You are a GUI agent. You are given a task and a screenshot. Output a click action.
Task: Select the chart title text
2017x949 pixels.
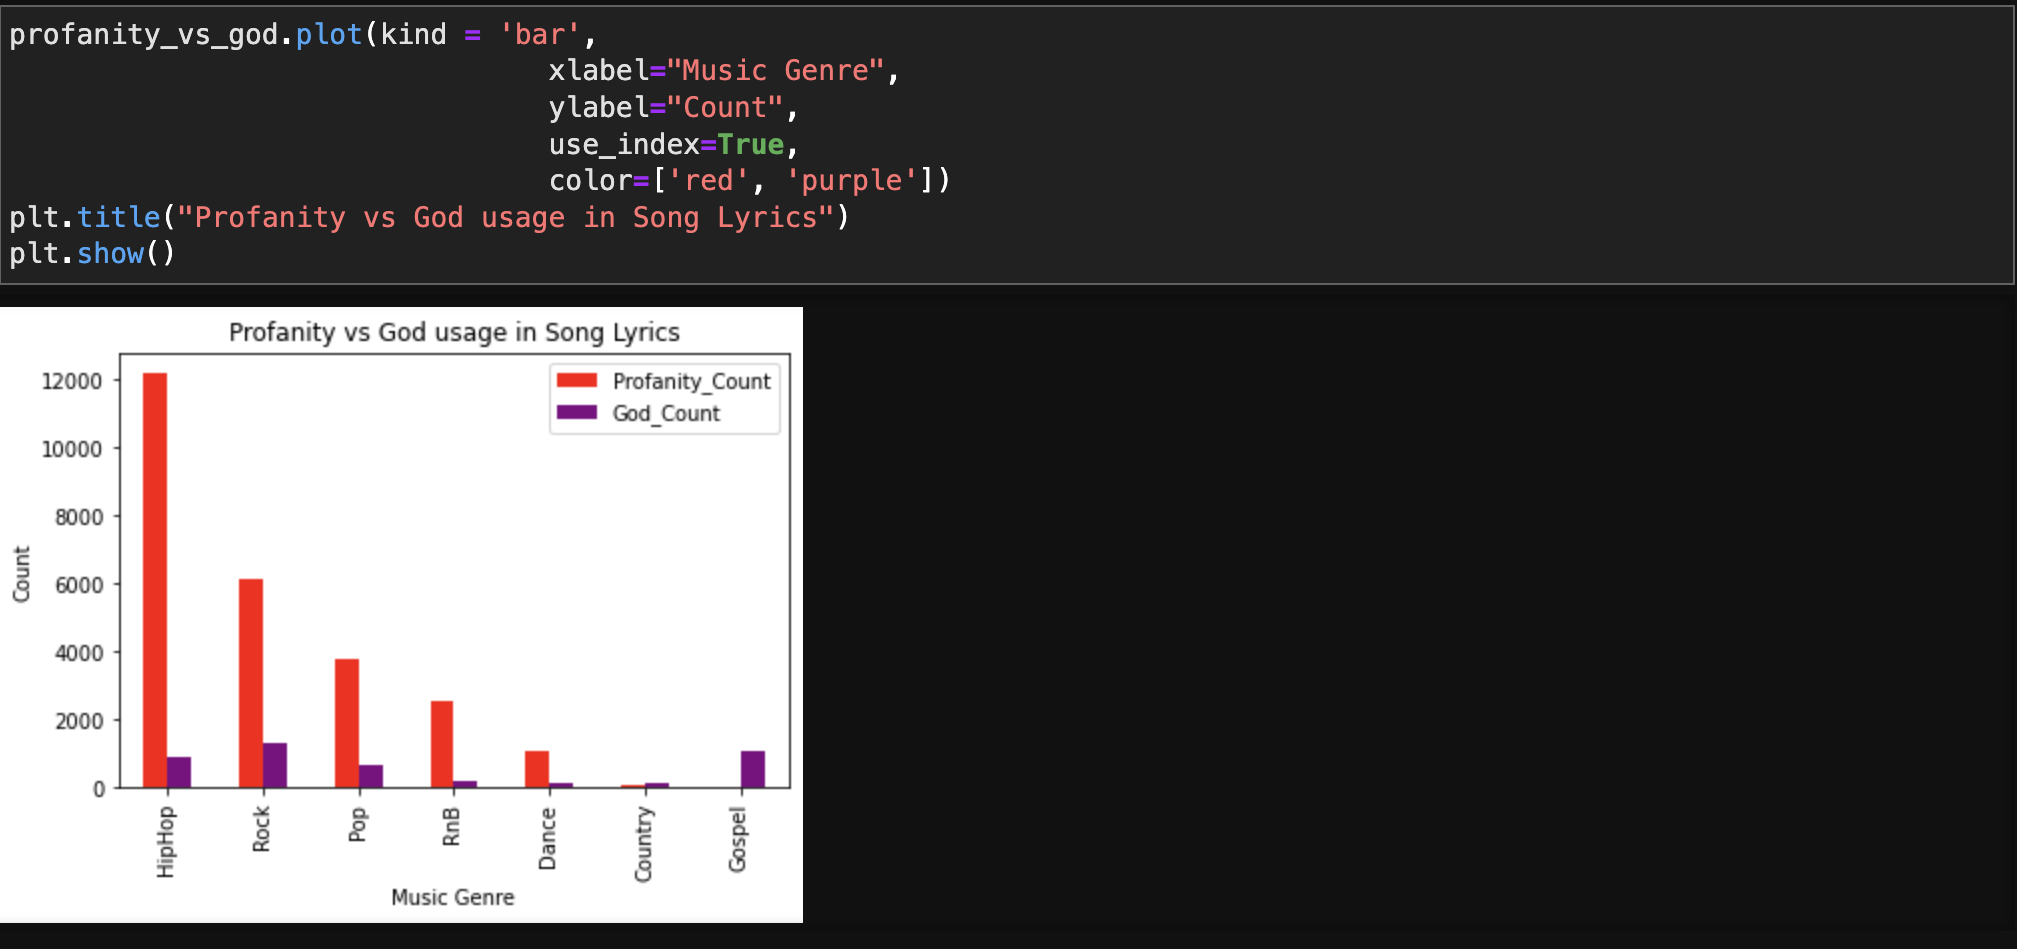pyautogui.click(x=453, y=333)
